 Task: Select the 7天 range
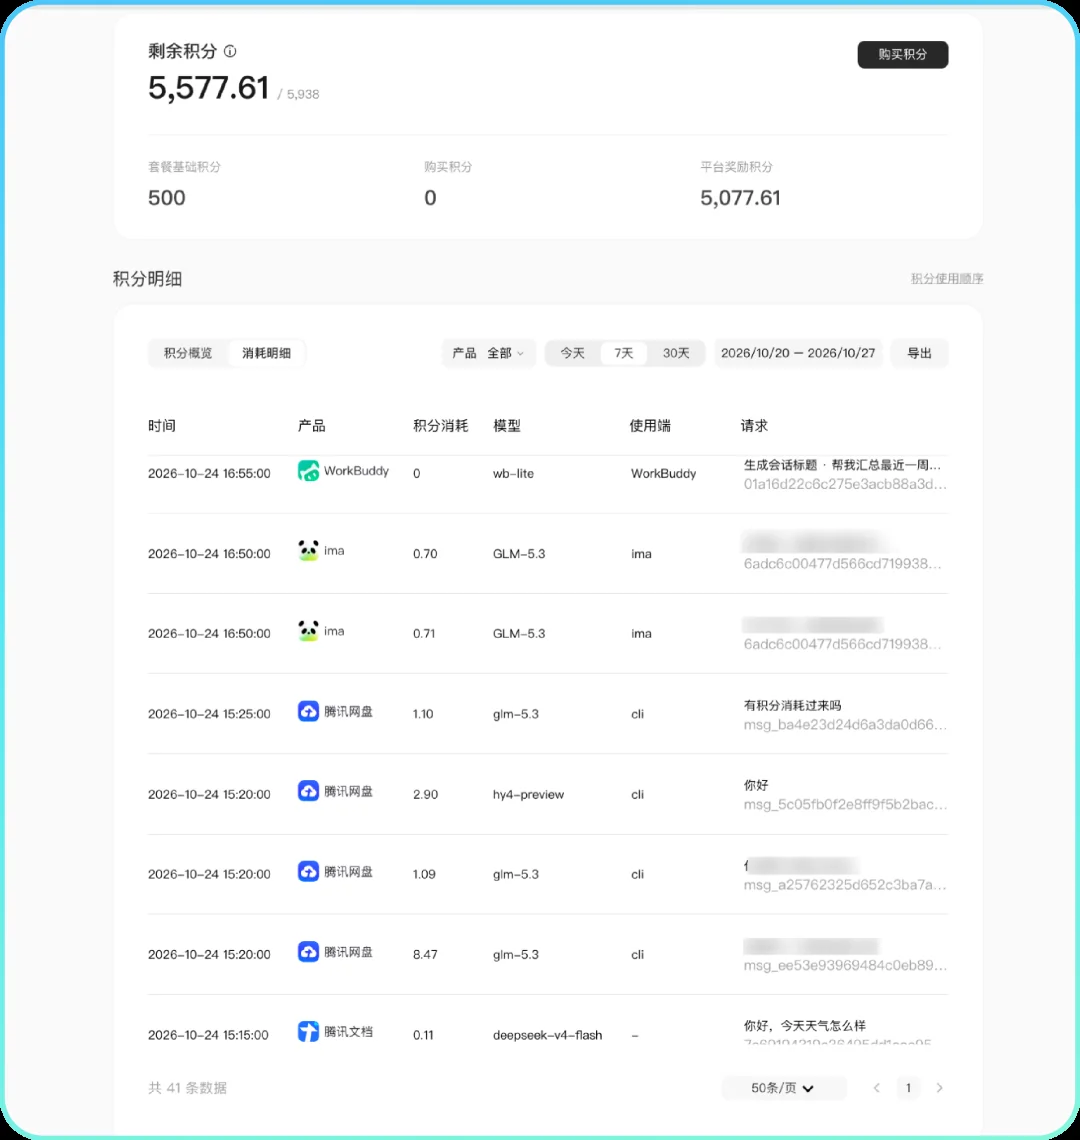[x=623, y=353]
